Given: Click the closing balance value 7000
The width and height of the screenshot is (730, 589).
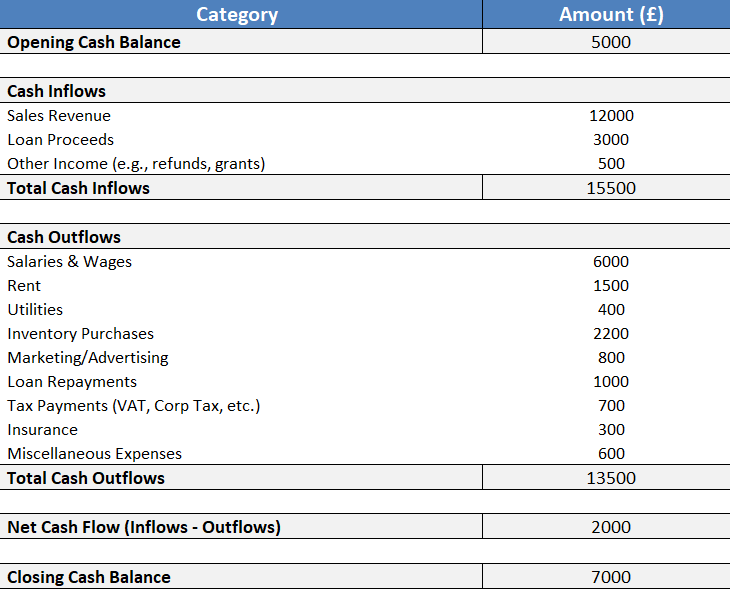Looking at the screenshot, I should pyautogui.click(x=611, y=577).
